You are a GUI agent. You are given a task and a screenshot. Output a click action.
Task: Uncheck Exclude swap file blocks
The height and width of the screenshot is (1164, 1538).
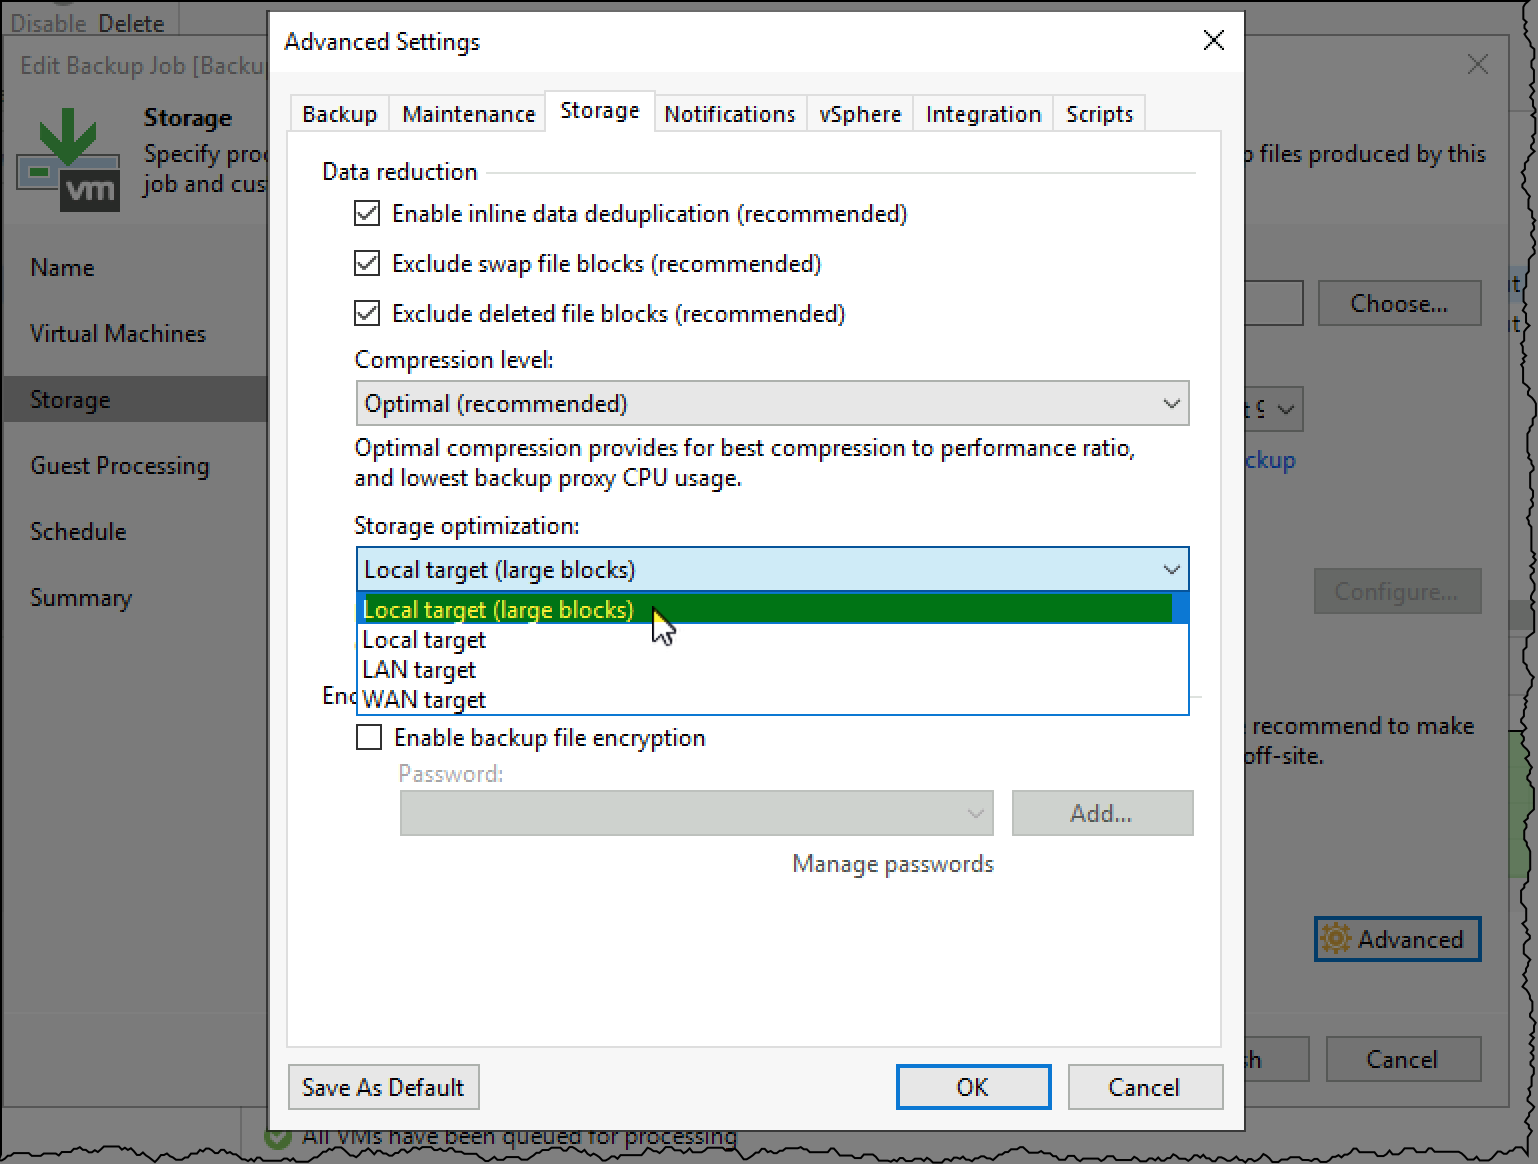tap(367, 263)
